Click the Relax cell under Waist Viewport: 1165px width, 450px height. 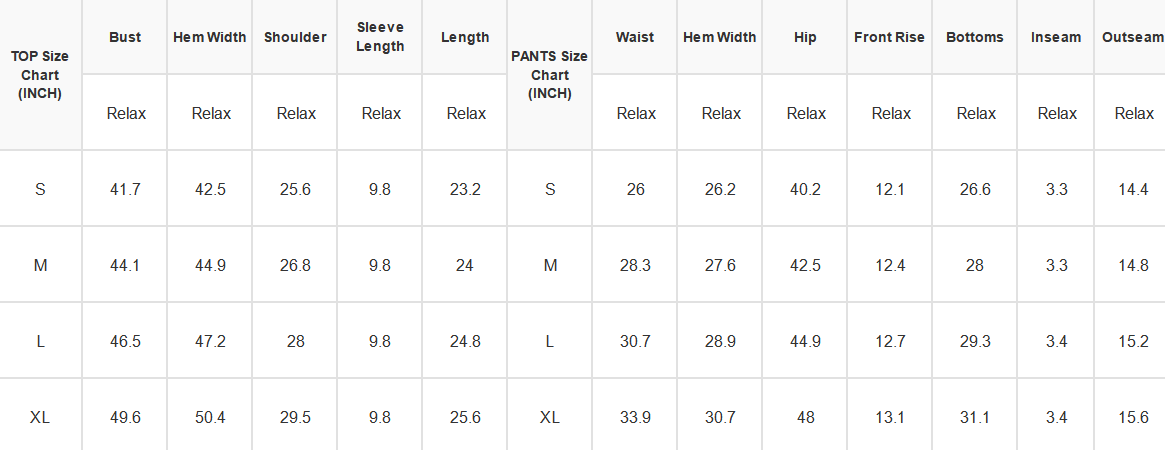point(635,114)
